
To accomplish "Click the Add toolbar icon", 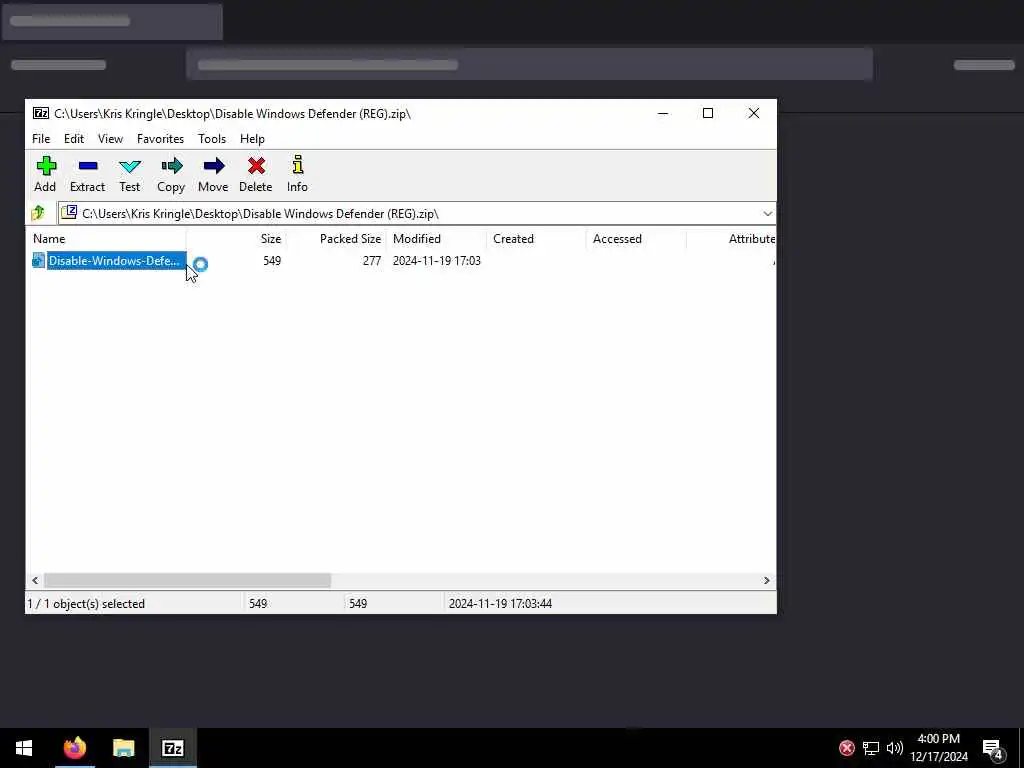I will click(46, 166).
